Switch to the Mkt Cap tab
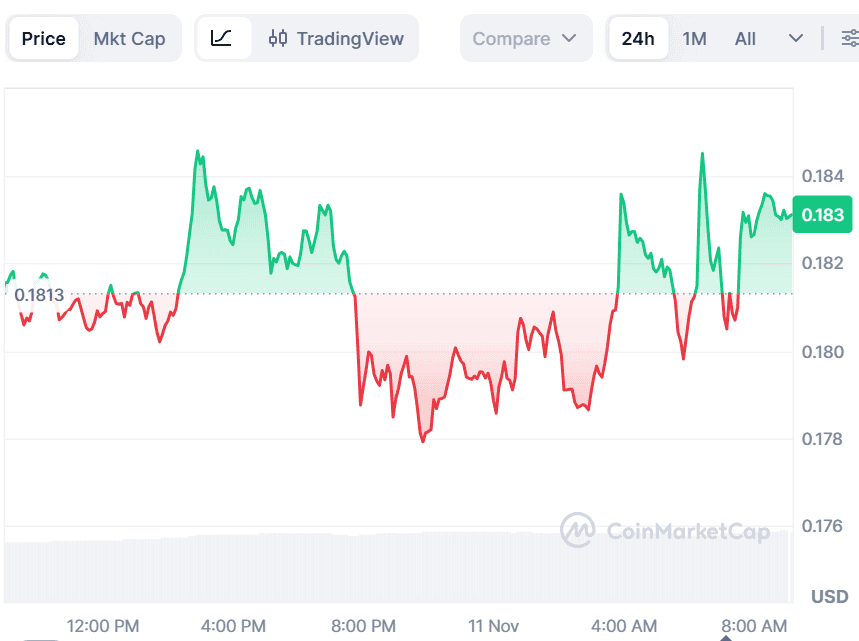This screenshot has width=859, height=641. coord(129,39)
